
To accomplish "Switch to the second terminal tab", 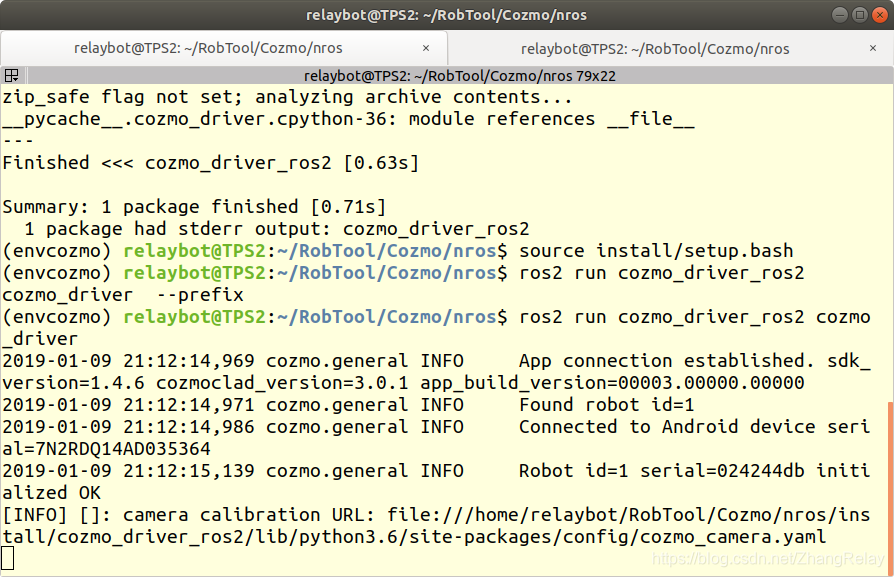I will [655, 49].
